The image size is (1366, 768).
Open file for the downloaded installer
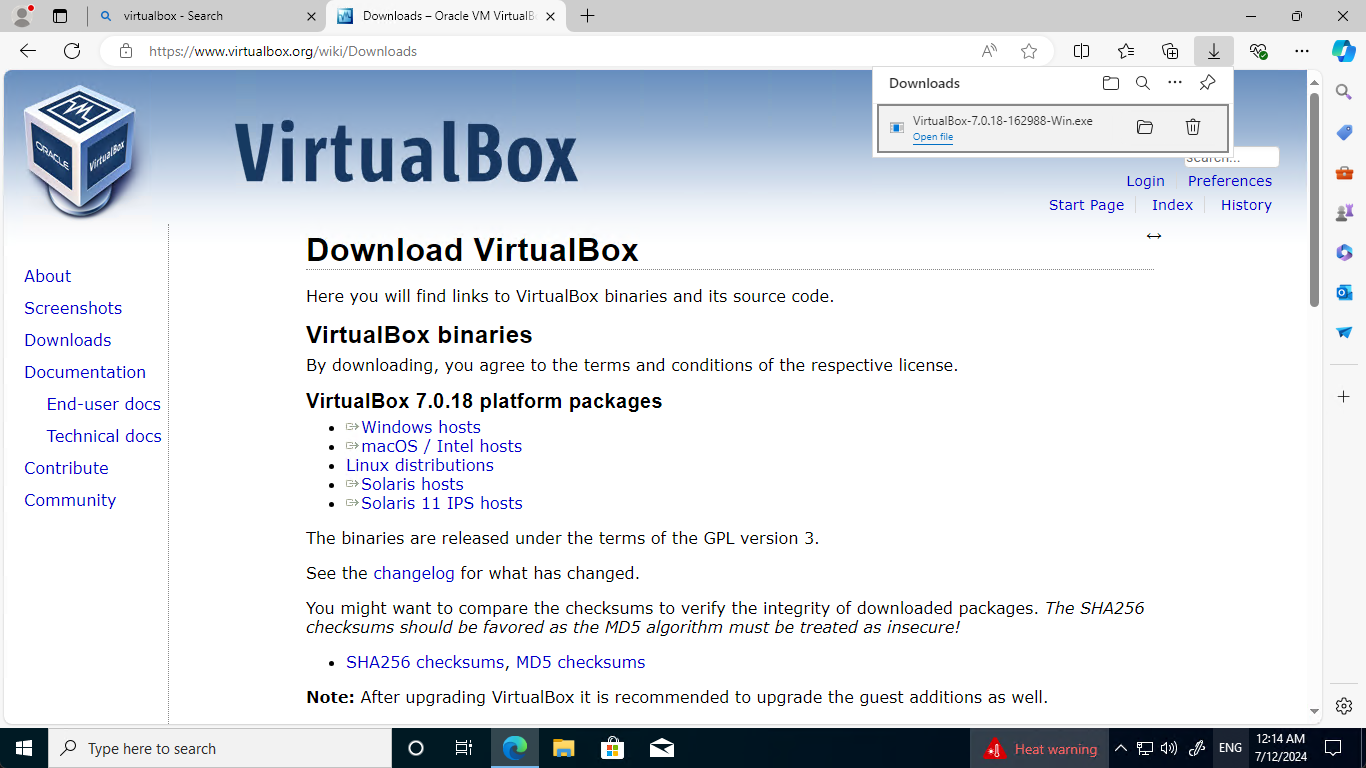[932, 137]
